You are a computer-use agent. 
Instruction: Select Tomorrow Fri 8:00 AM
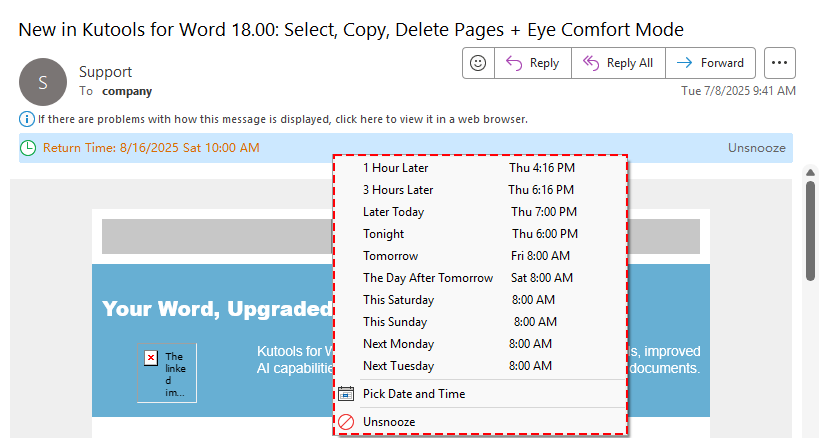click(481, 256)
